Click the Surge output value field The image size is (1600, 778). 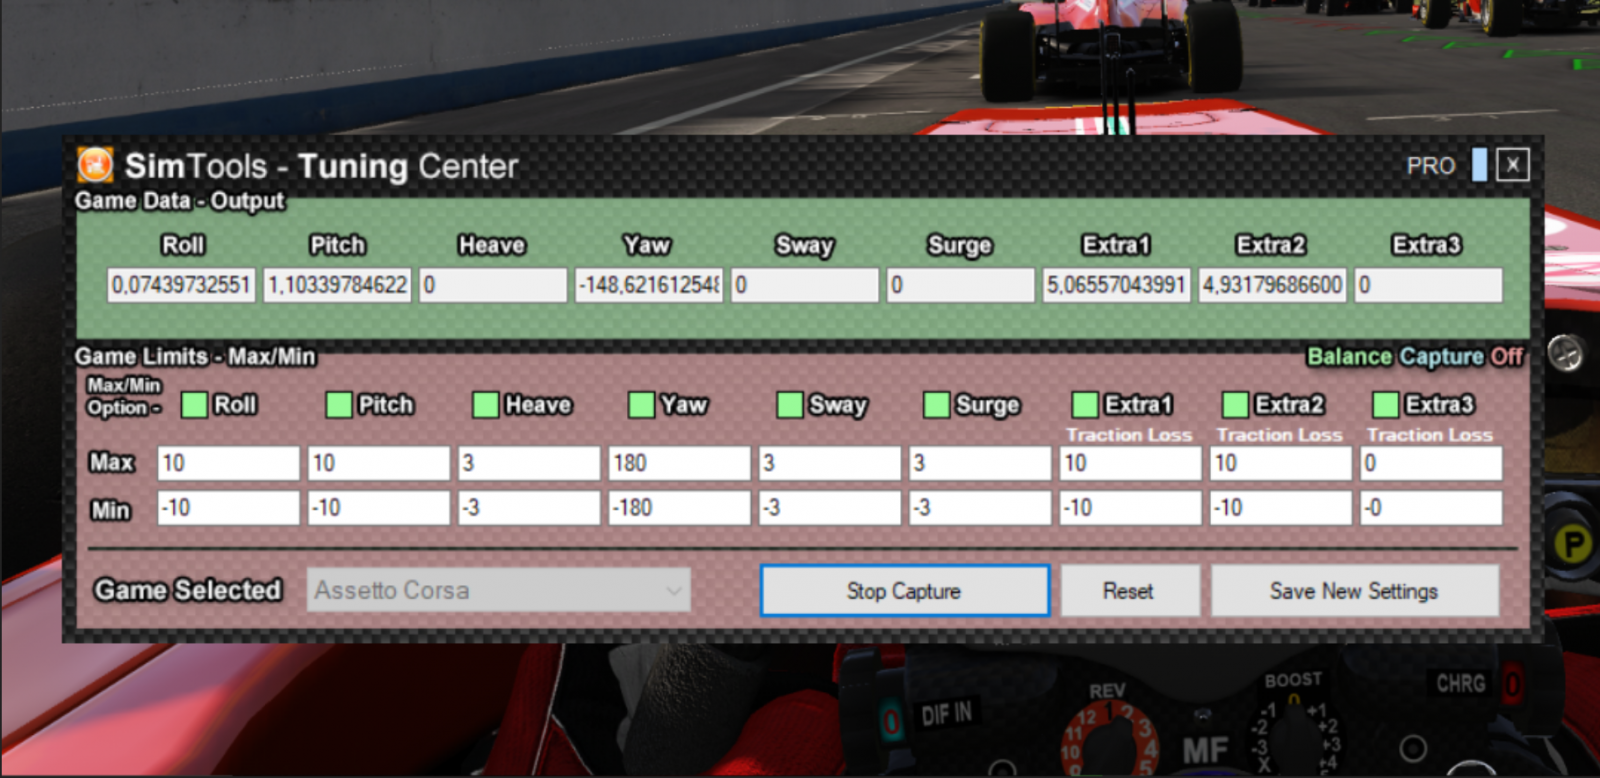click(961, 285)
